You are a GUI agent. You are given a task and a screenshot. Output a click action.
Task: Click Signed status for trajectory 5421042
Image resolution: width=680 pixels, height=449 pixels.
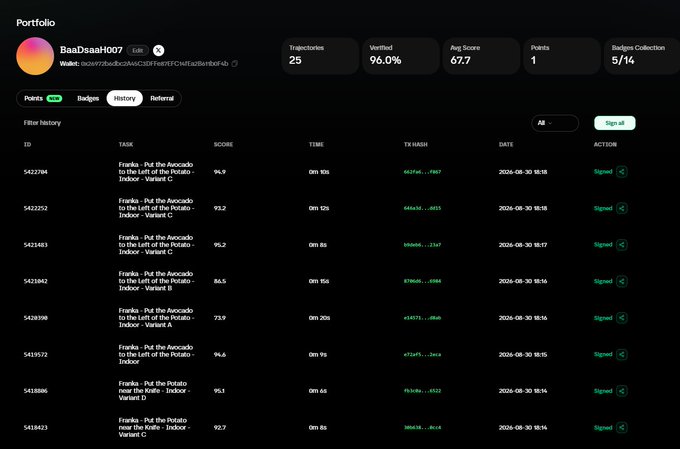click(603, 281)
